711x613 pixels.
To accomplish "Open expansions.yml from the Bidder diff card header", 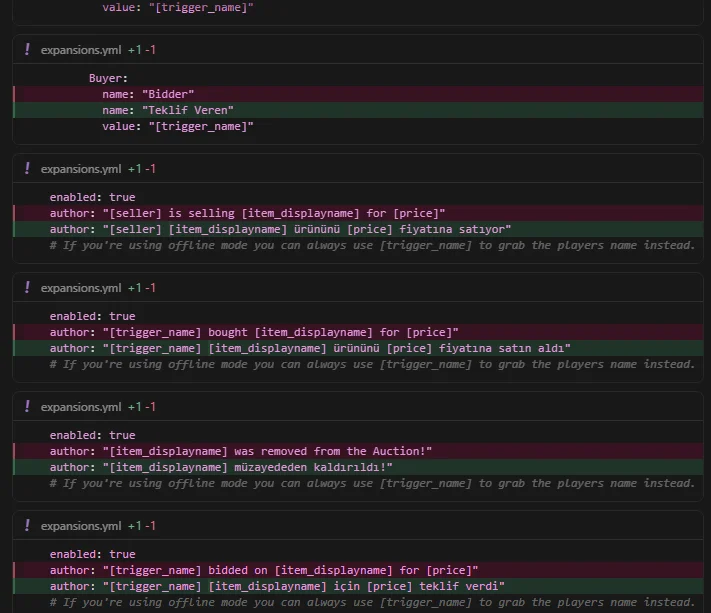I will point(81,50).
